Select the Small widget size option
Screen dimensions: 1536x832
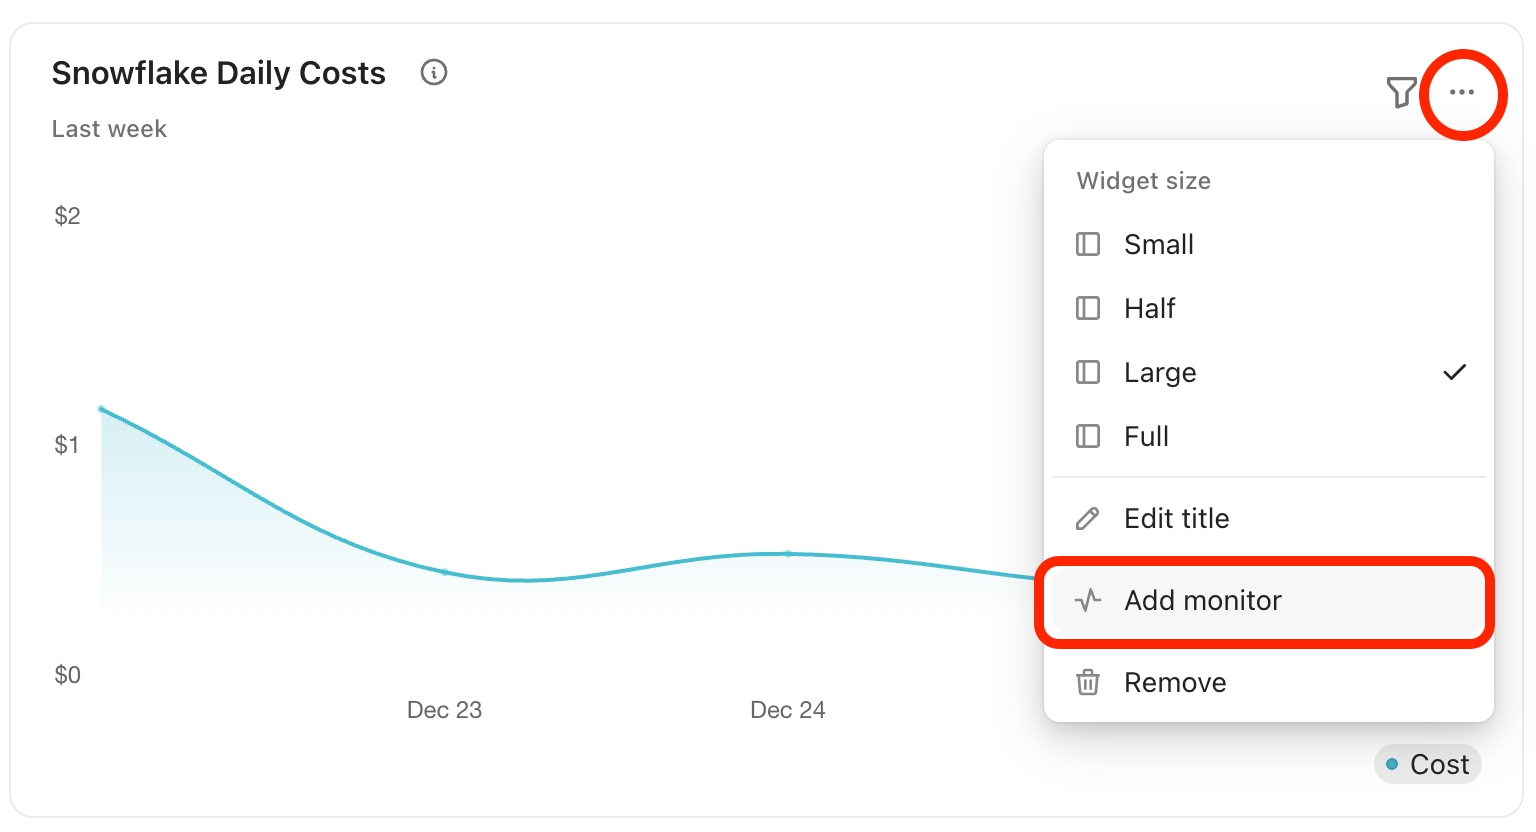click(1159, 245)
